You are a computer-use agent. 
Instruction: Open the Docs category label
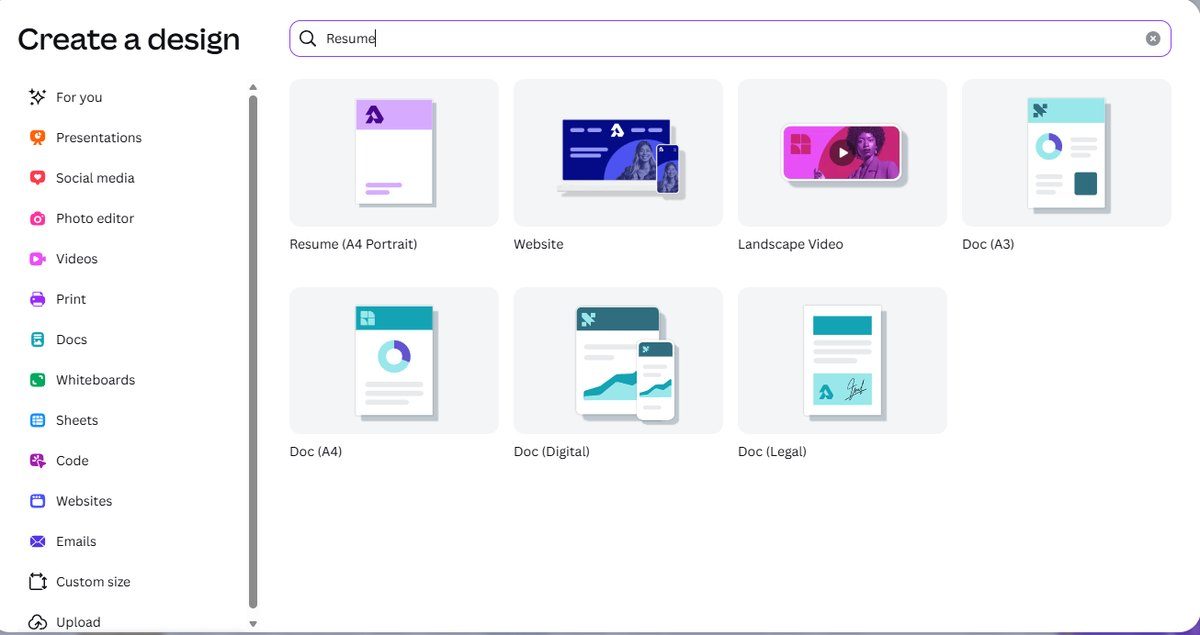point(72,340)
